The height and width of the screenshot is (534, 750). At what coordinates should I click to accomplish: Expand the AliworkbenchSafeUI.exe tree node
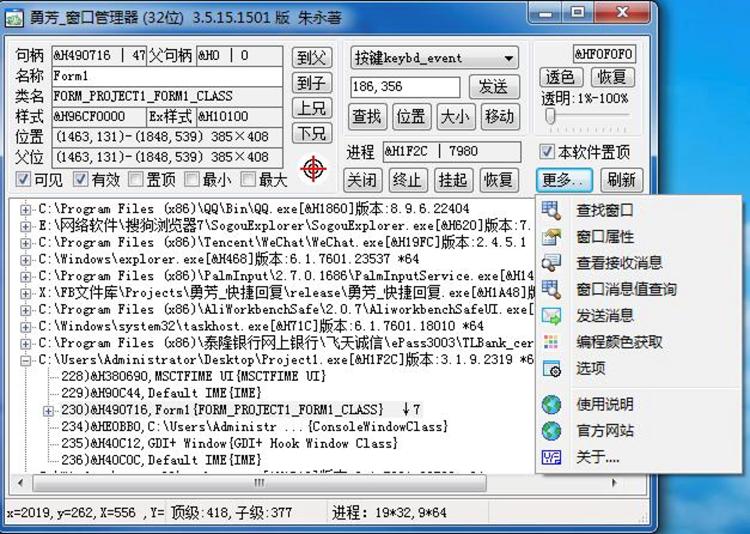[x=25, y=310]
